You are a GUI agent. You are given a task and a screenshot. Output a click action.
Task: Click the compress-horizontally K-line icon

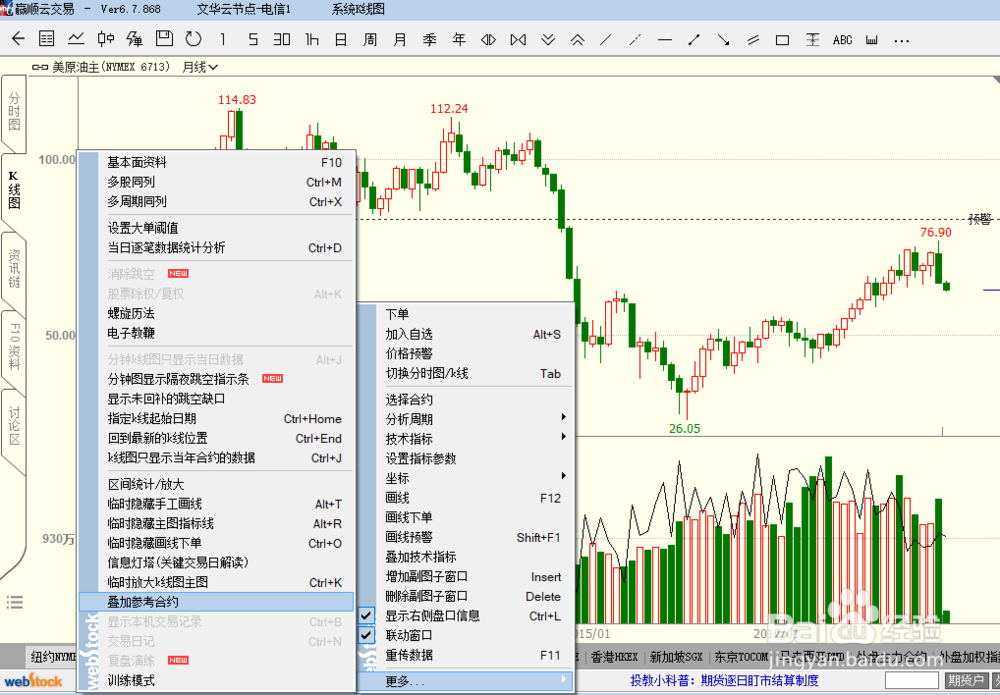click(x=518, y=40)
